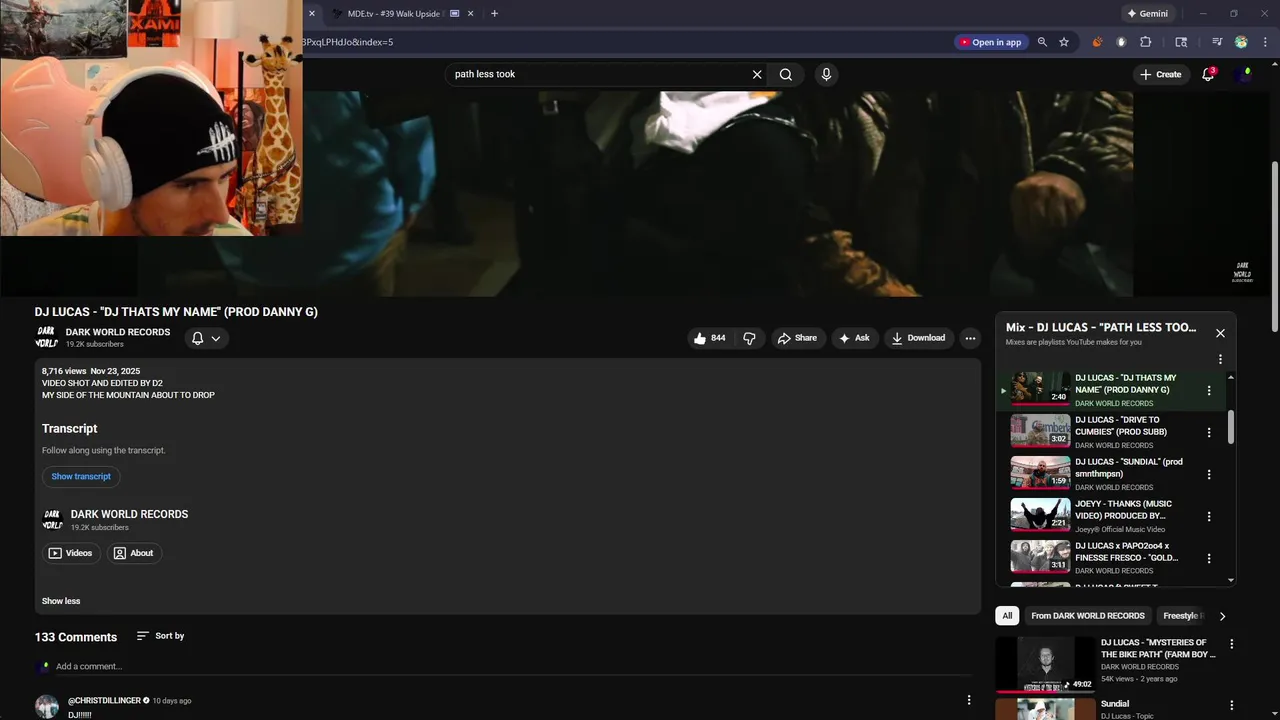Image resolution: width=1280 pixels, height=720 pixels.
Task: Start voice search with the microphone
Action: click(x=826, y=74)
